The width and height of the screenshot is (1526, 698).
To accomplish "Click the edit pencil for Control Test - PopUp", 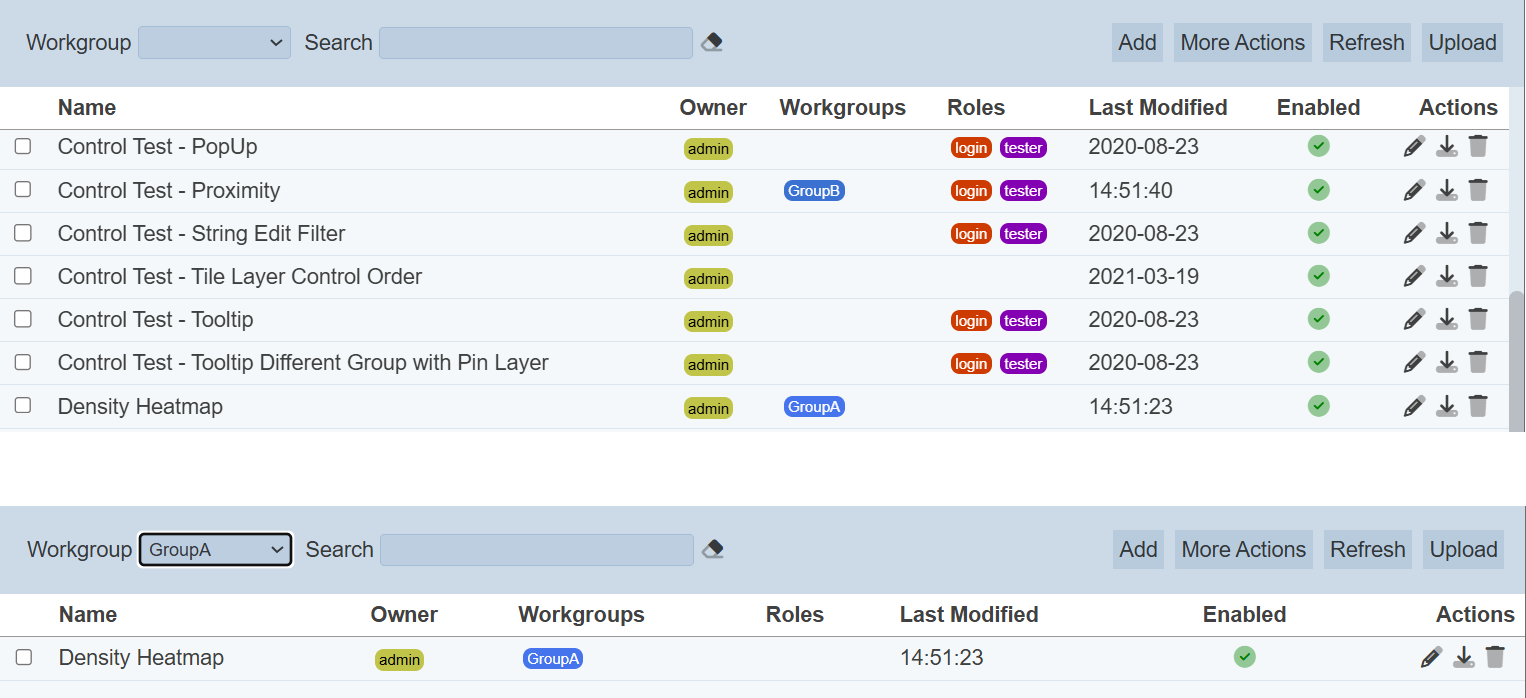I will [x=1414, y=147].
